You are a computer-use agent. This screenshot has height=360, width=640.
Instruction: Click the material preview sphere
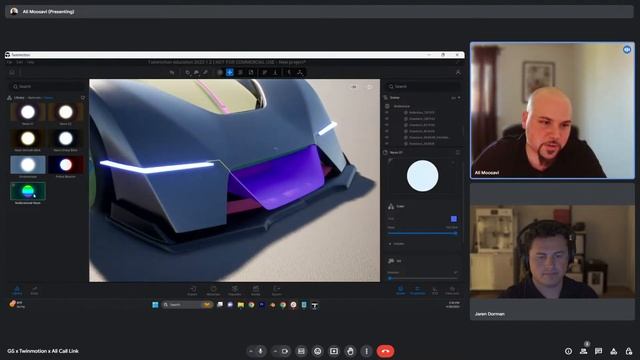click(x=422, y=176)
